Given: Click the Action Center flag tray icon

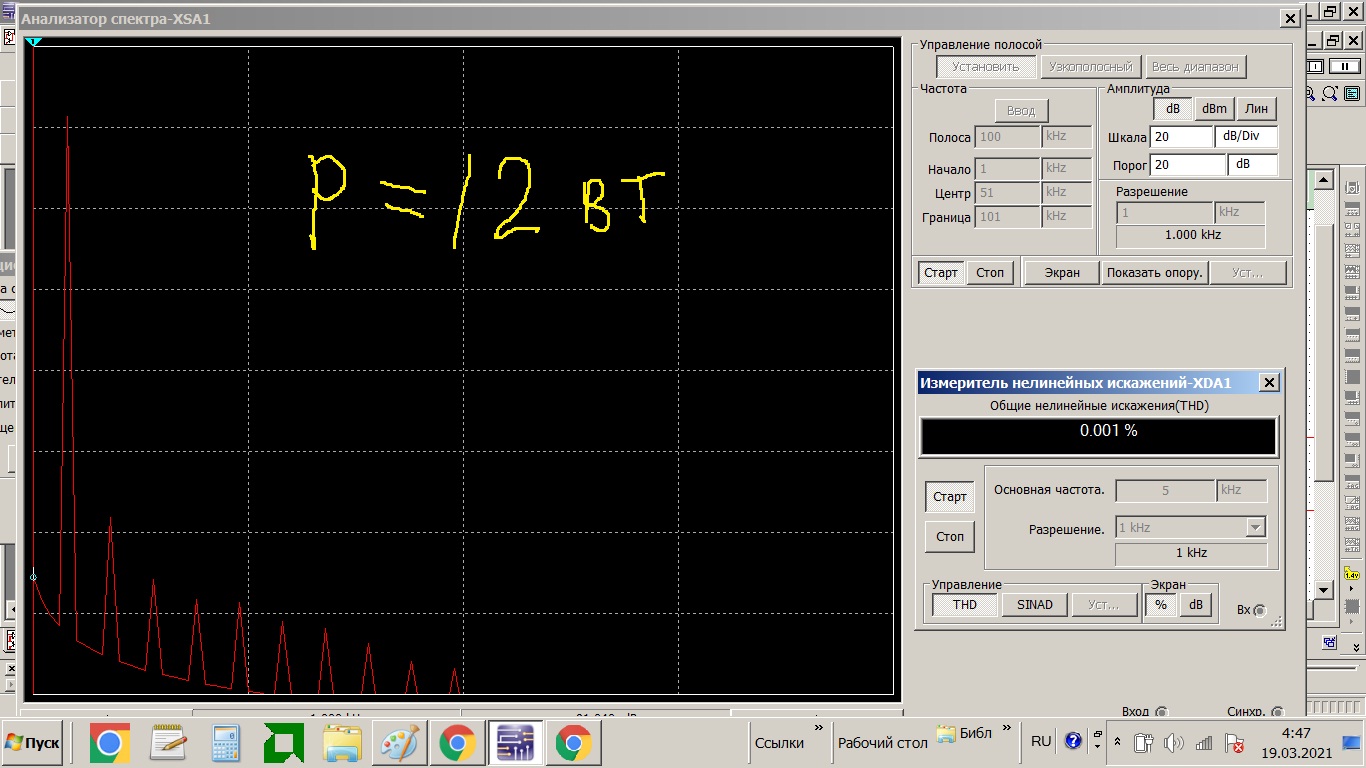Looking at the screenshot, I should 1235,744.
